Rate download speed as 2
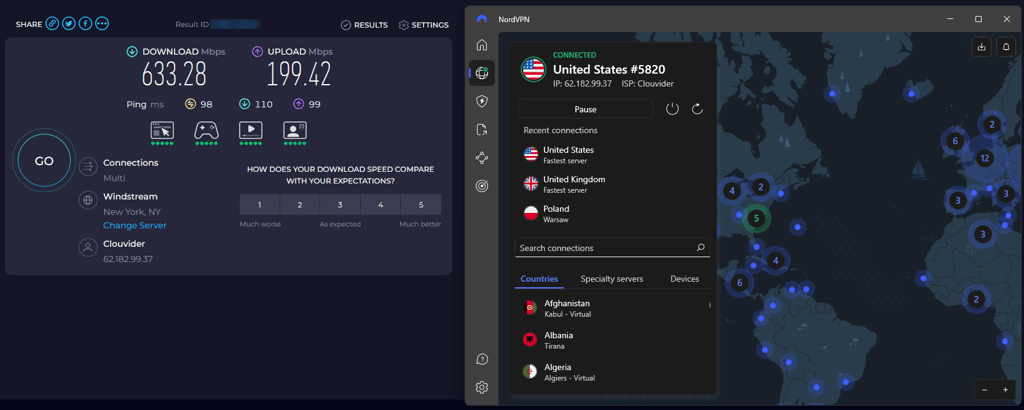This screenshot has height=410, width=1024. (300, 204)
